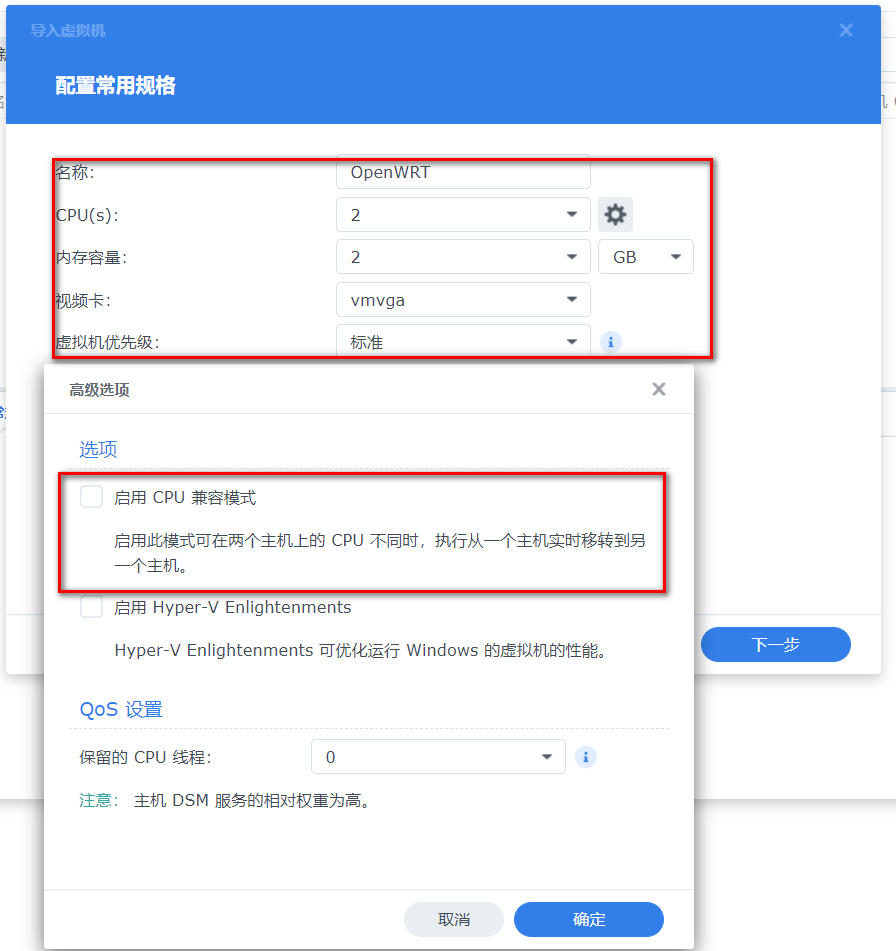This screenshot has width=896, height=951.
Task: Click the 确定 button to confirm
Action: 588,919
